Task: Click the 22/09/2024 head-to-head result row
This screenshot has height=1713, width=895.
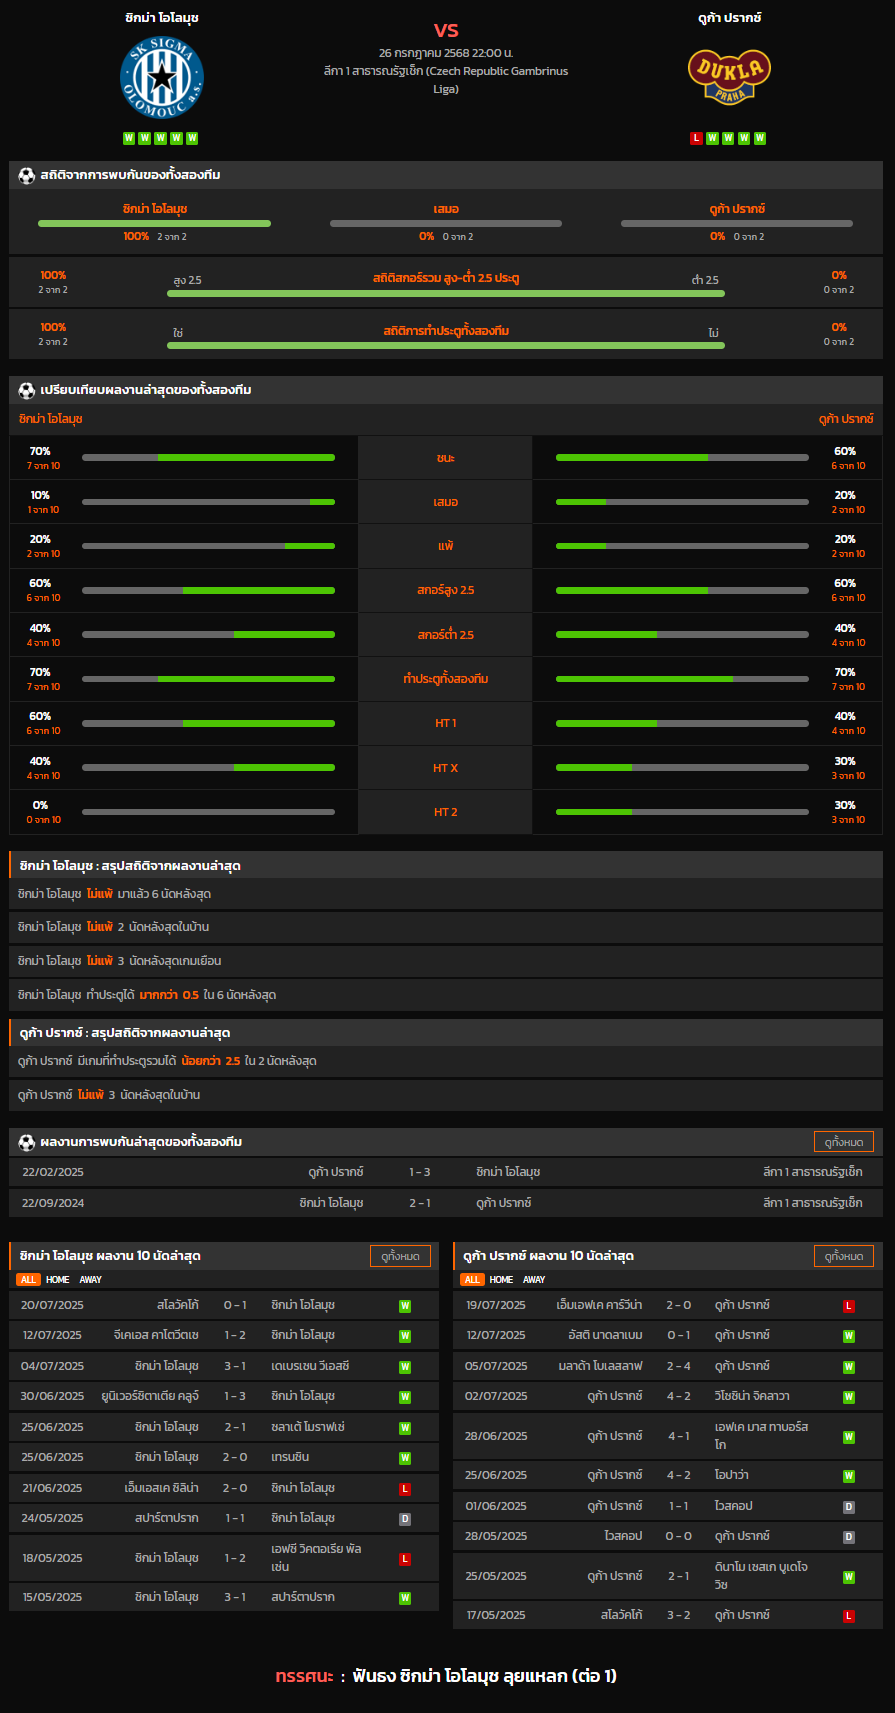Action: pyautogui.click(x=446, y=1203)
